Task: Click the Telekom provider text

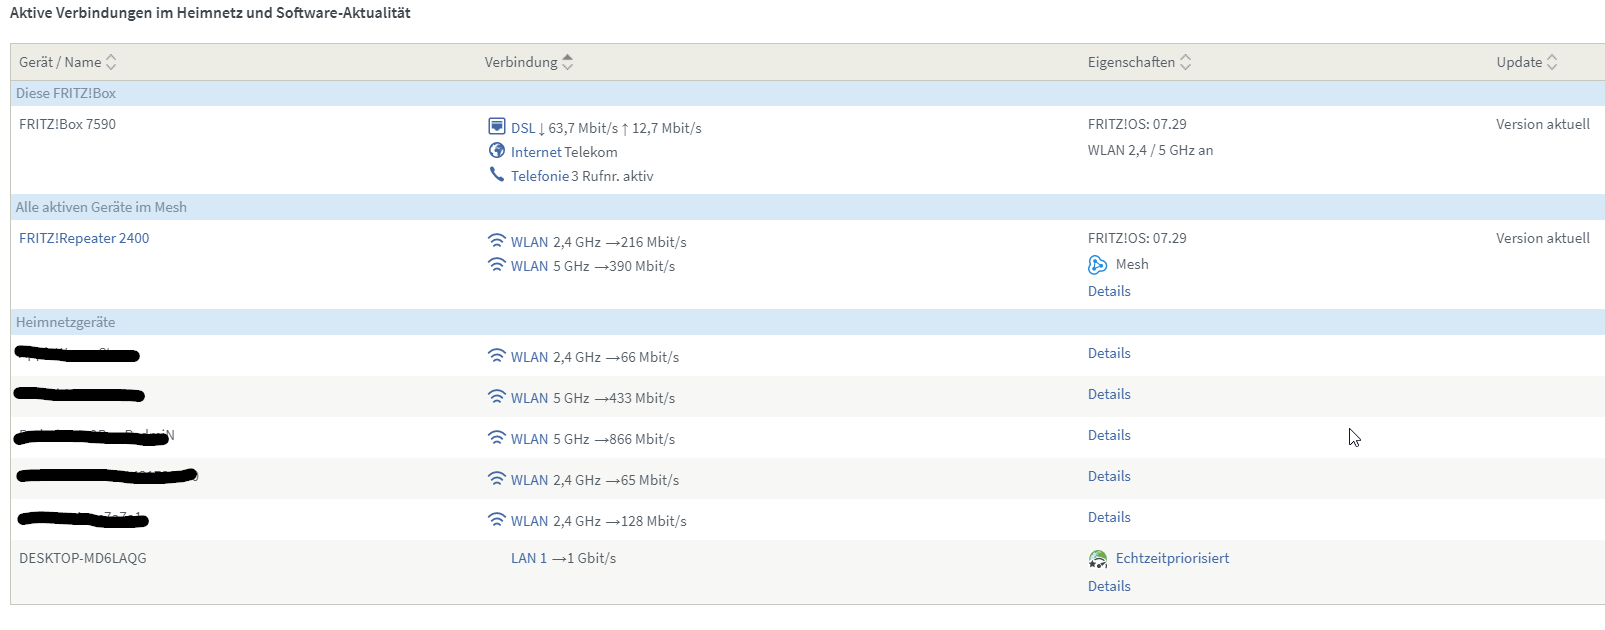Action: 591,152
